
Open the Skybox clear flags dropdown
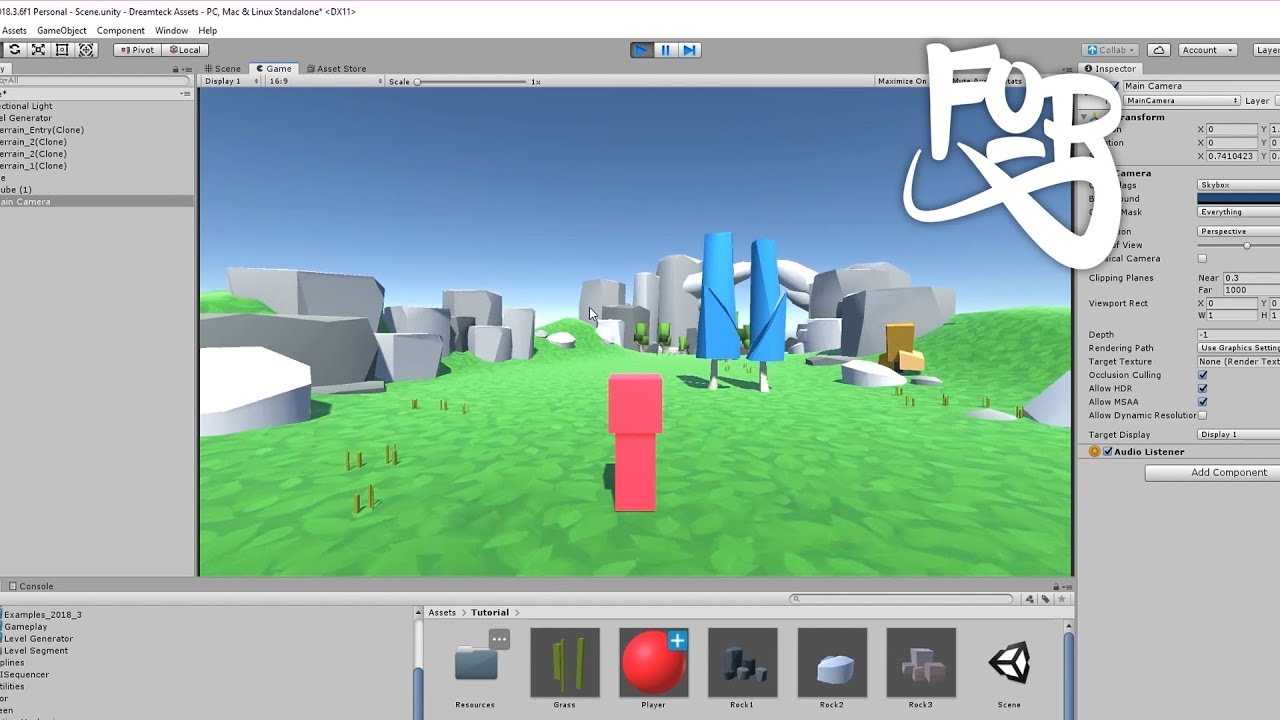click(x=1238, y=185)
